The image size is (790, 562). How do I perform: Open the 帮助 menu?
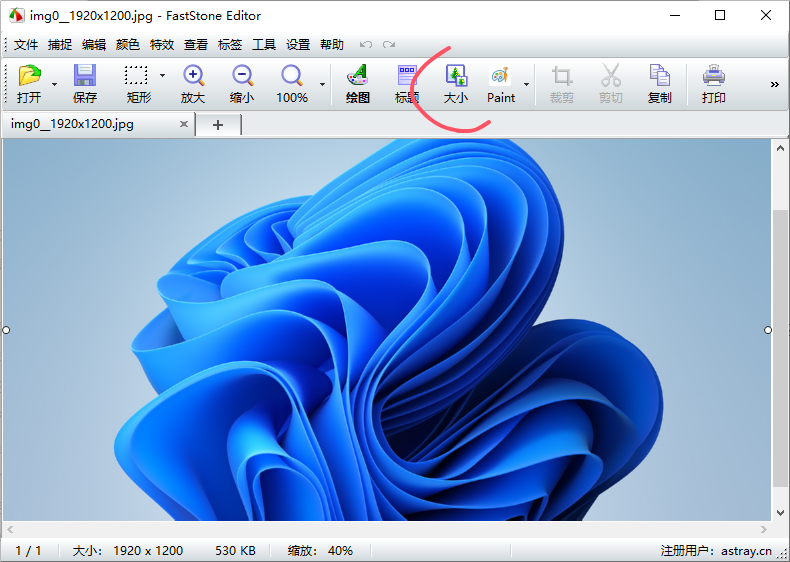coord(332,45)
